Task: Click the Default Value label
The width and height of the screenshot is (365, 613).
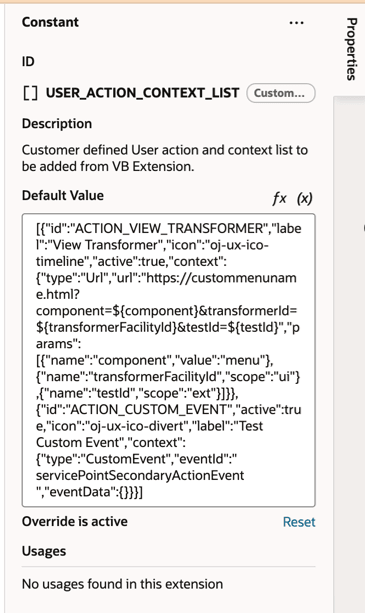Action: tap(63, 195)
